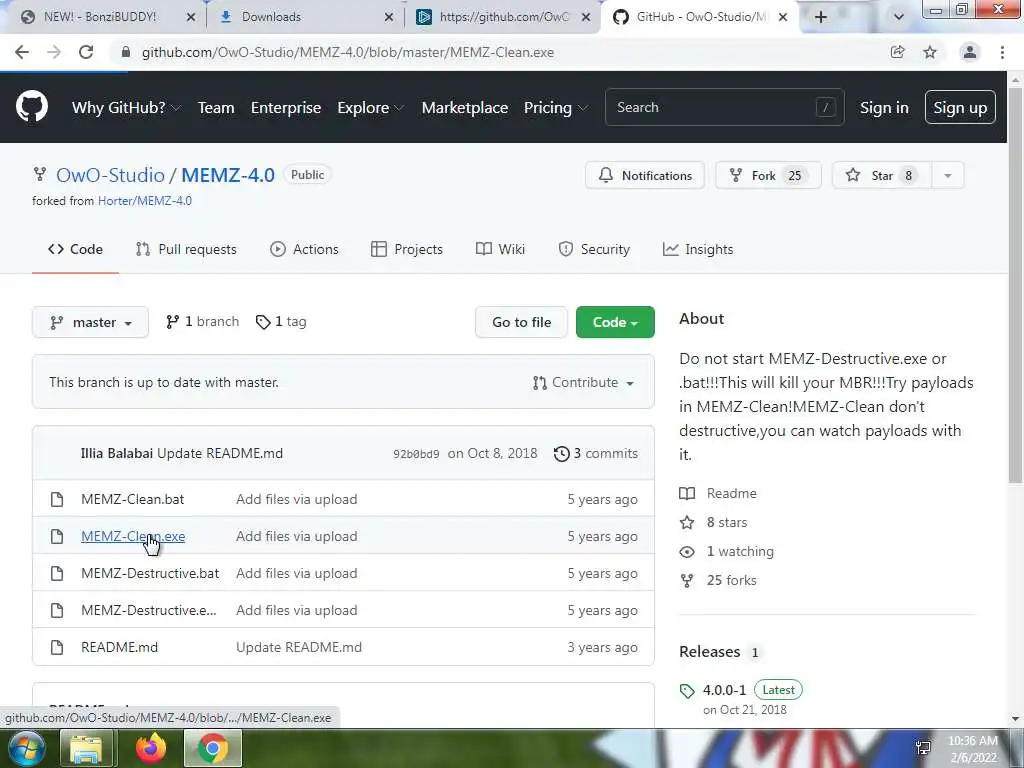This screenshot has height=768, width=1024.
Task: Switch to the Wiki tab
Action: tap(500, 249)
